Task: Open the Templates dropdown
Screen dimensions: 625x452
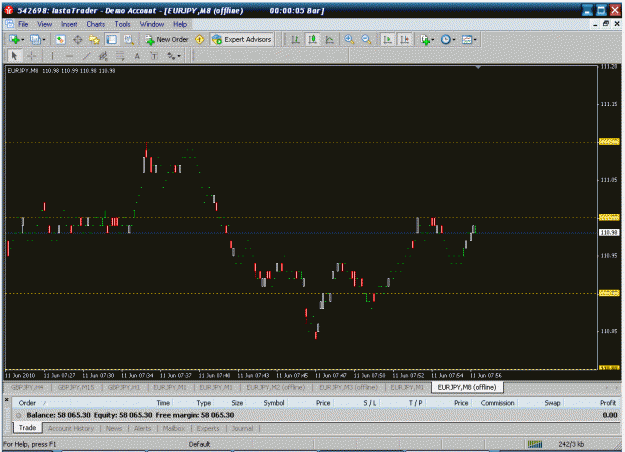Action: 469,39
